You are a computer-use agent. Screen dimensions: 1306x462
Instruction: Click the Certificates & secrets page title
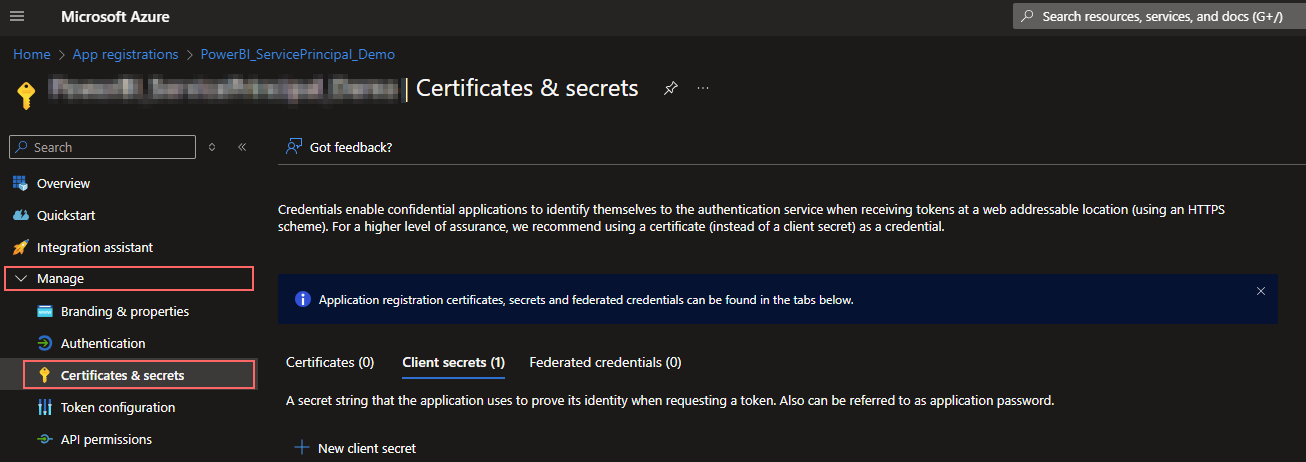coord(527,88)
